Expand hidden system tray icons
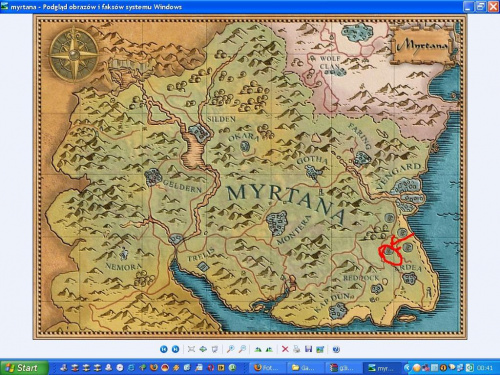The height and width of the screenshot is (375, 500). pyautogui.click(x=407, y=368)
